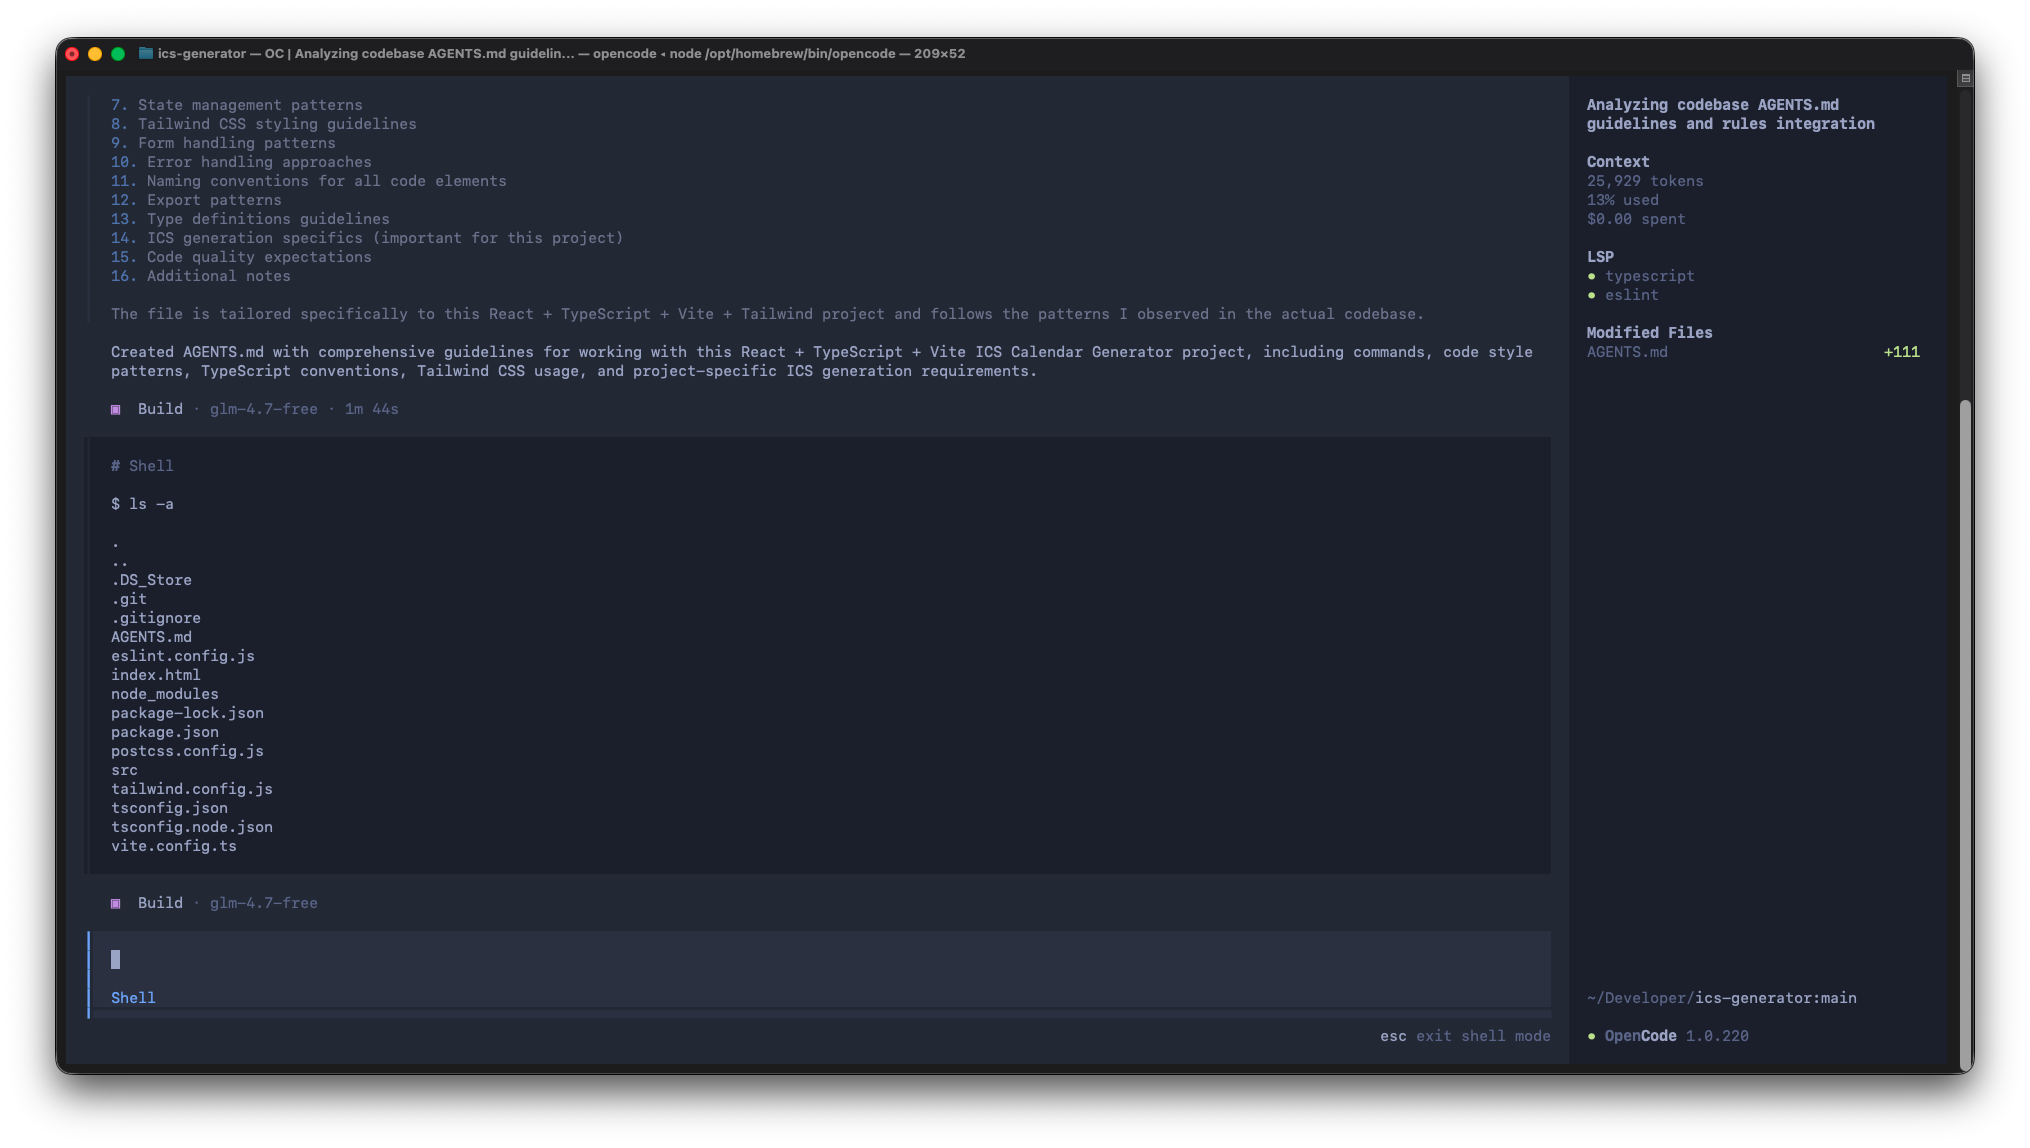
Task: Click the Build icon next to glm-4.7-free below shell output
Action: coord(116,903)
